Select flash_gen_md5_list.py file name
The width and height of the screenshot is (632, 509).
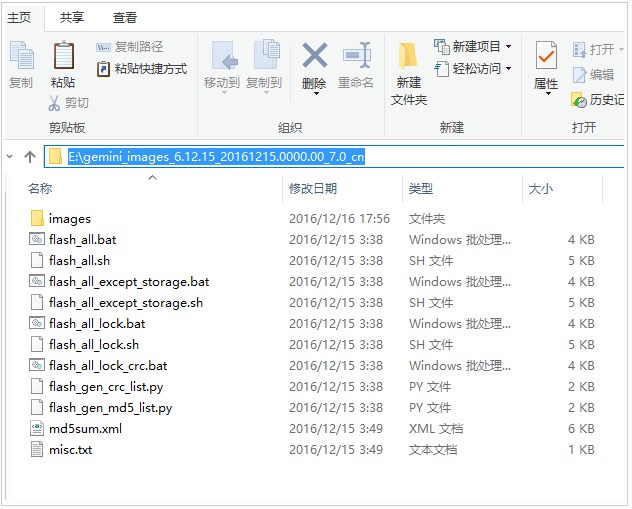(110, 408)
